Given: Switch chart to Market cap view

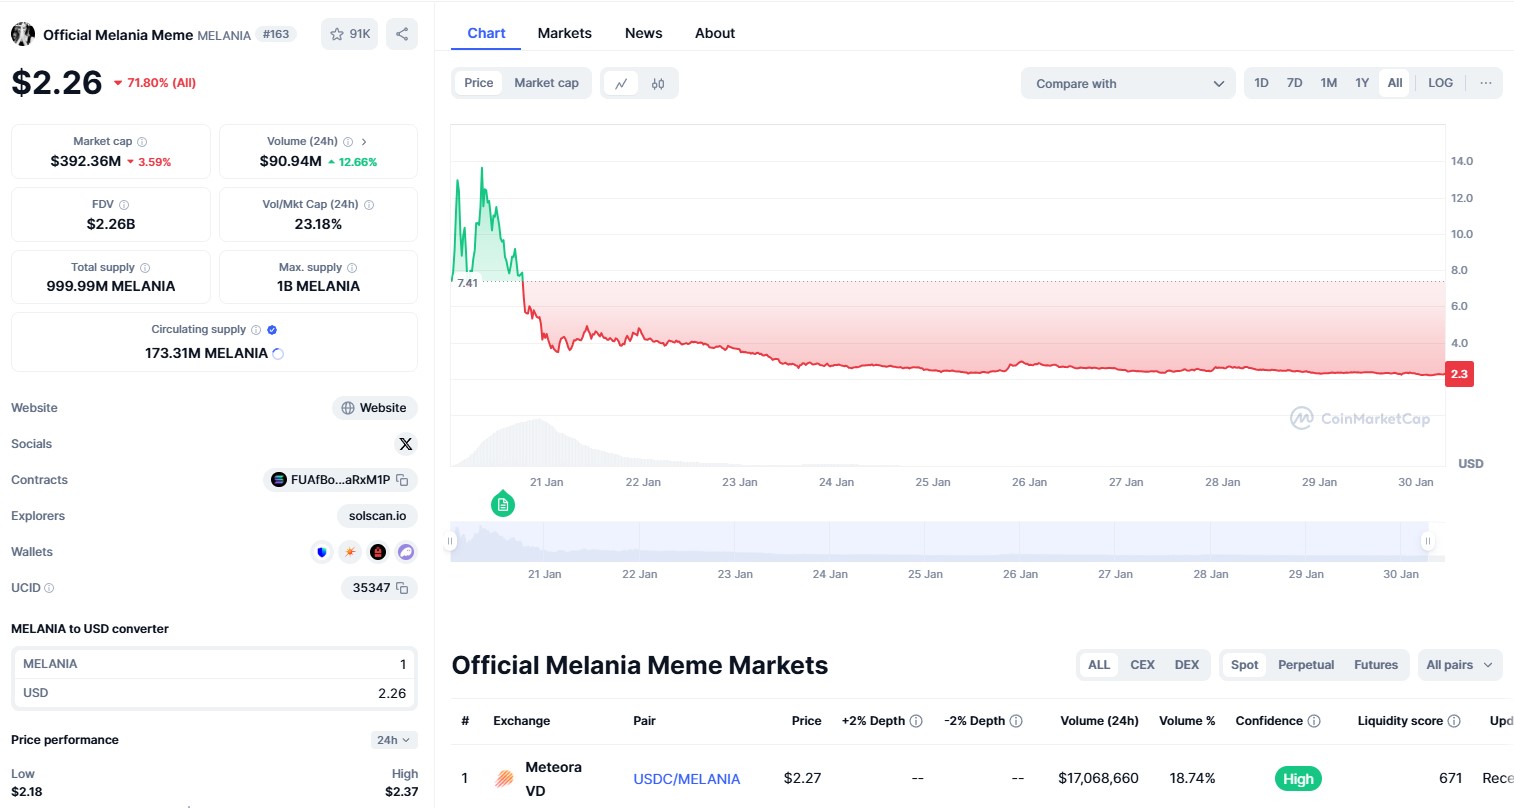Looking at the screenshot, I should pos(546,83).
